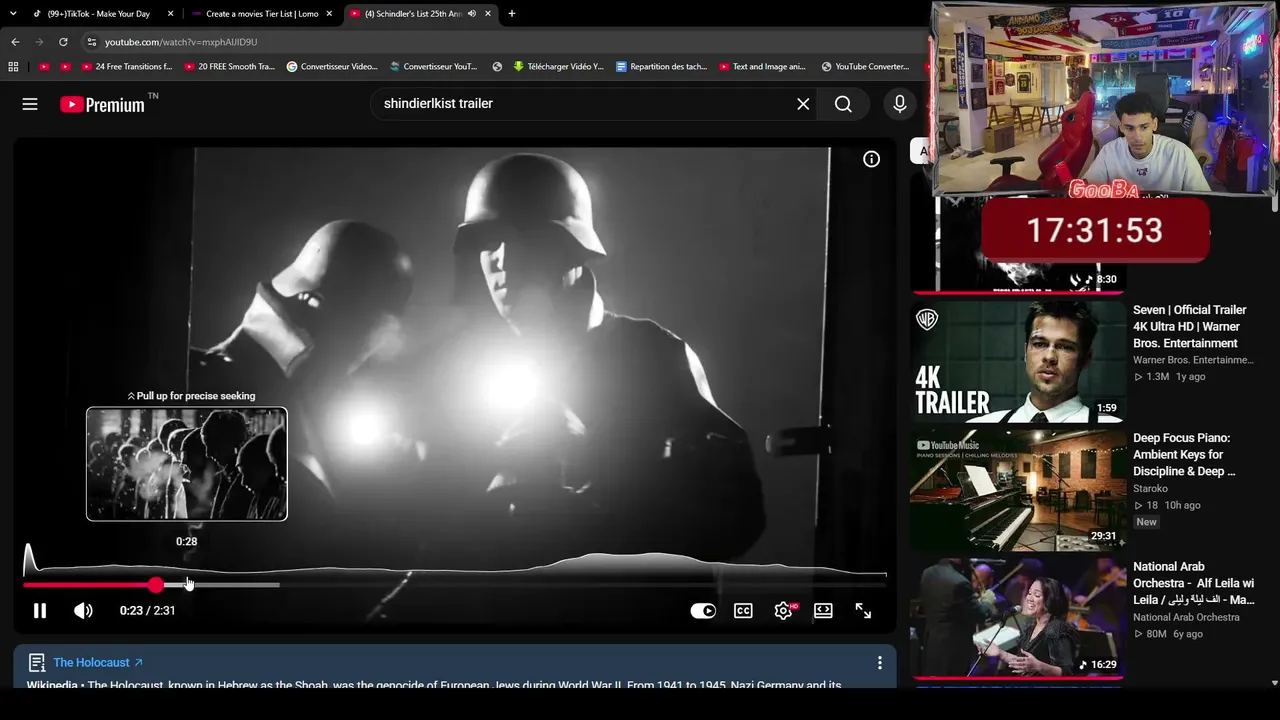The image size is (1280, 720).
Task: Open the player settings gear
Action: [784, 611]
